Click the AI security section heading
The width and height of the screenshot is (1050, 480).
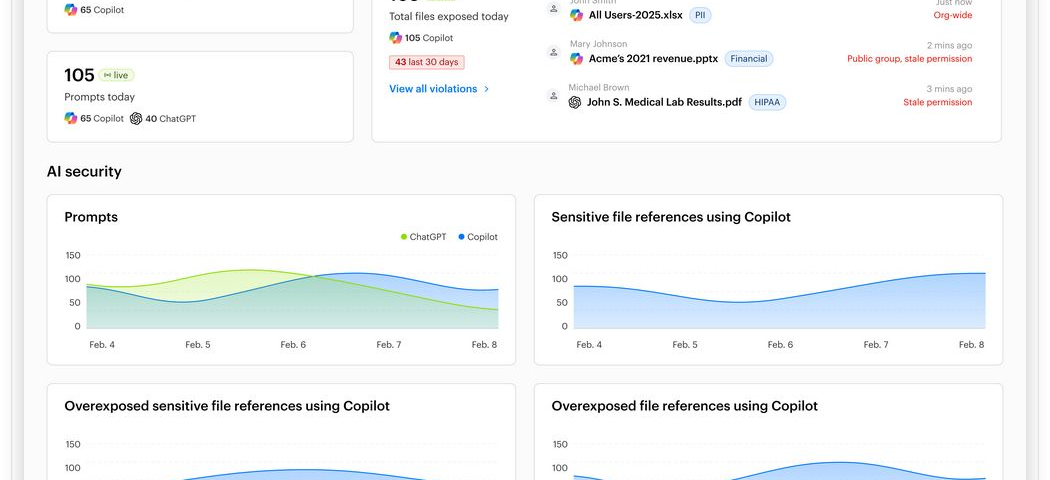[84, 172]
